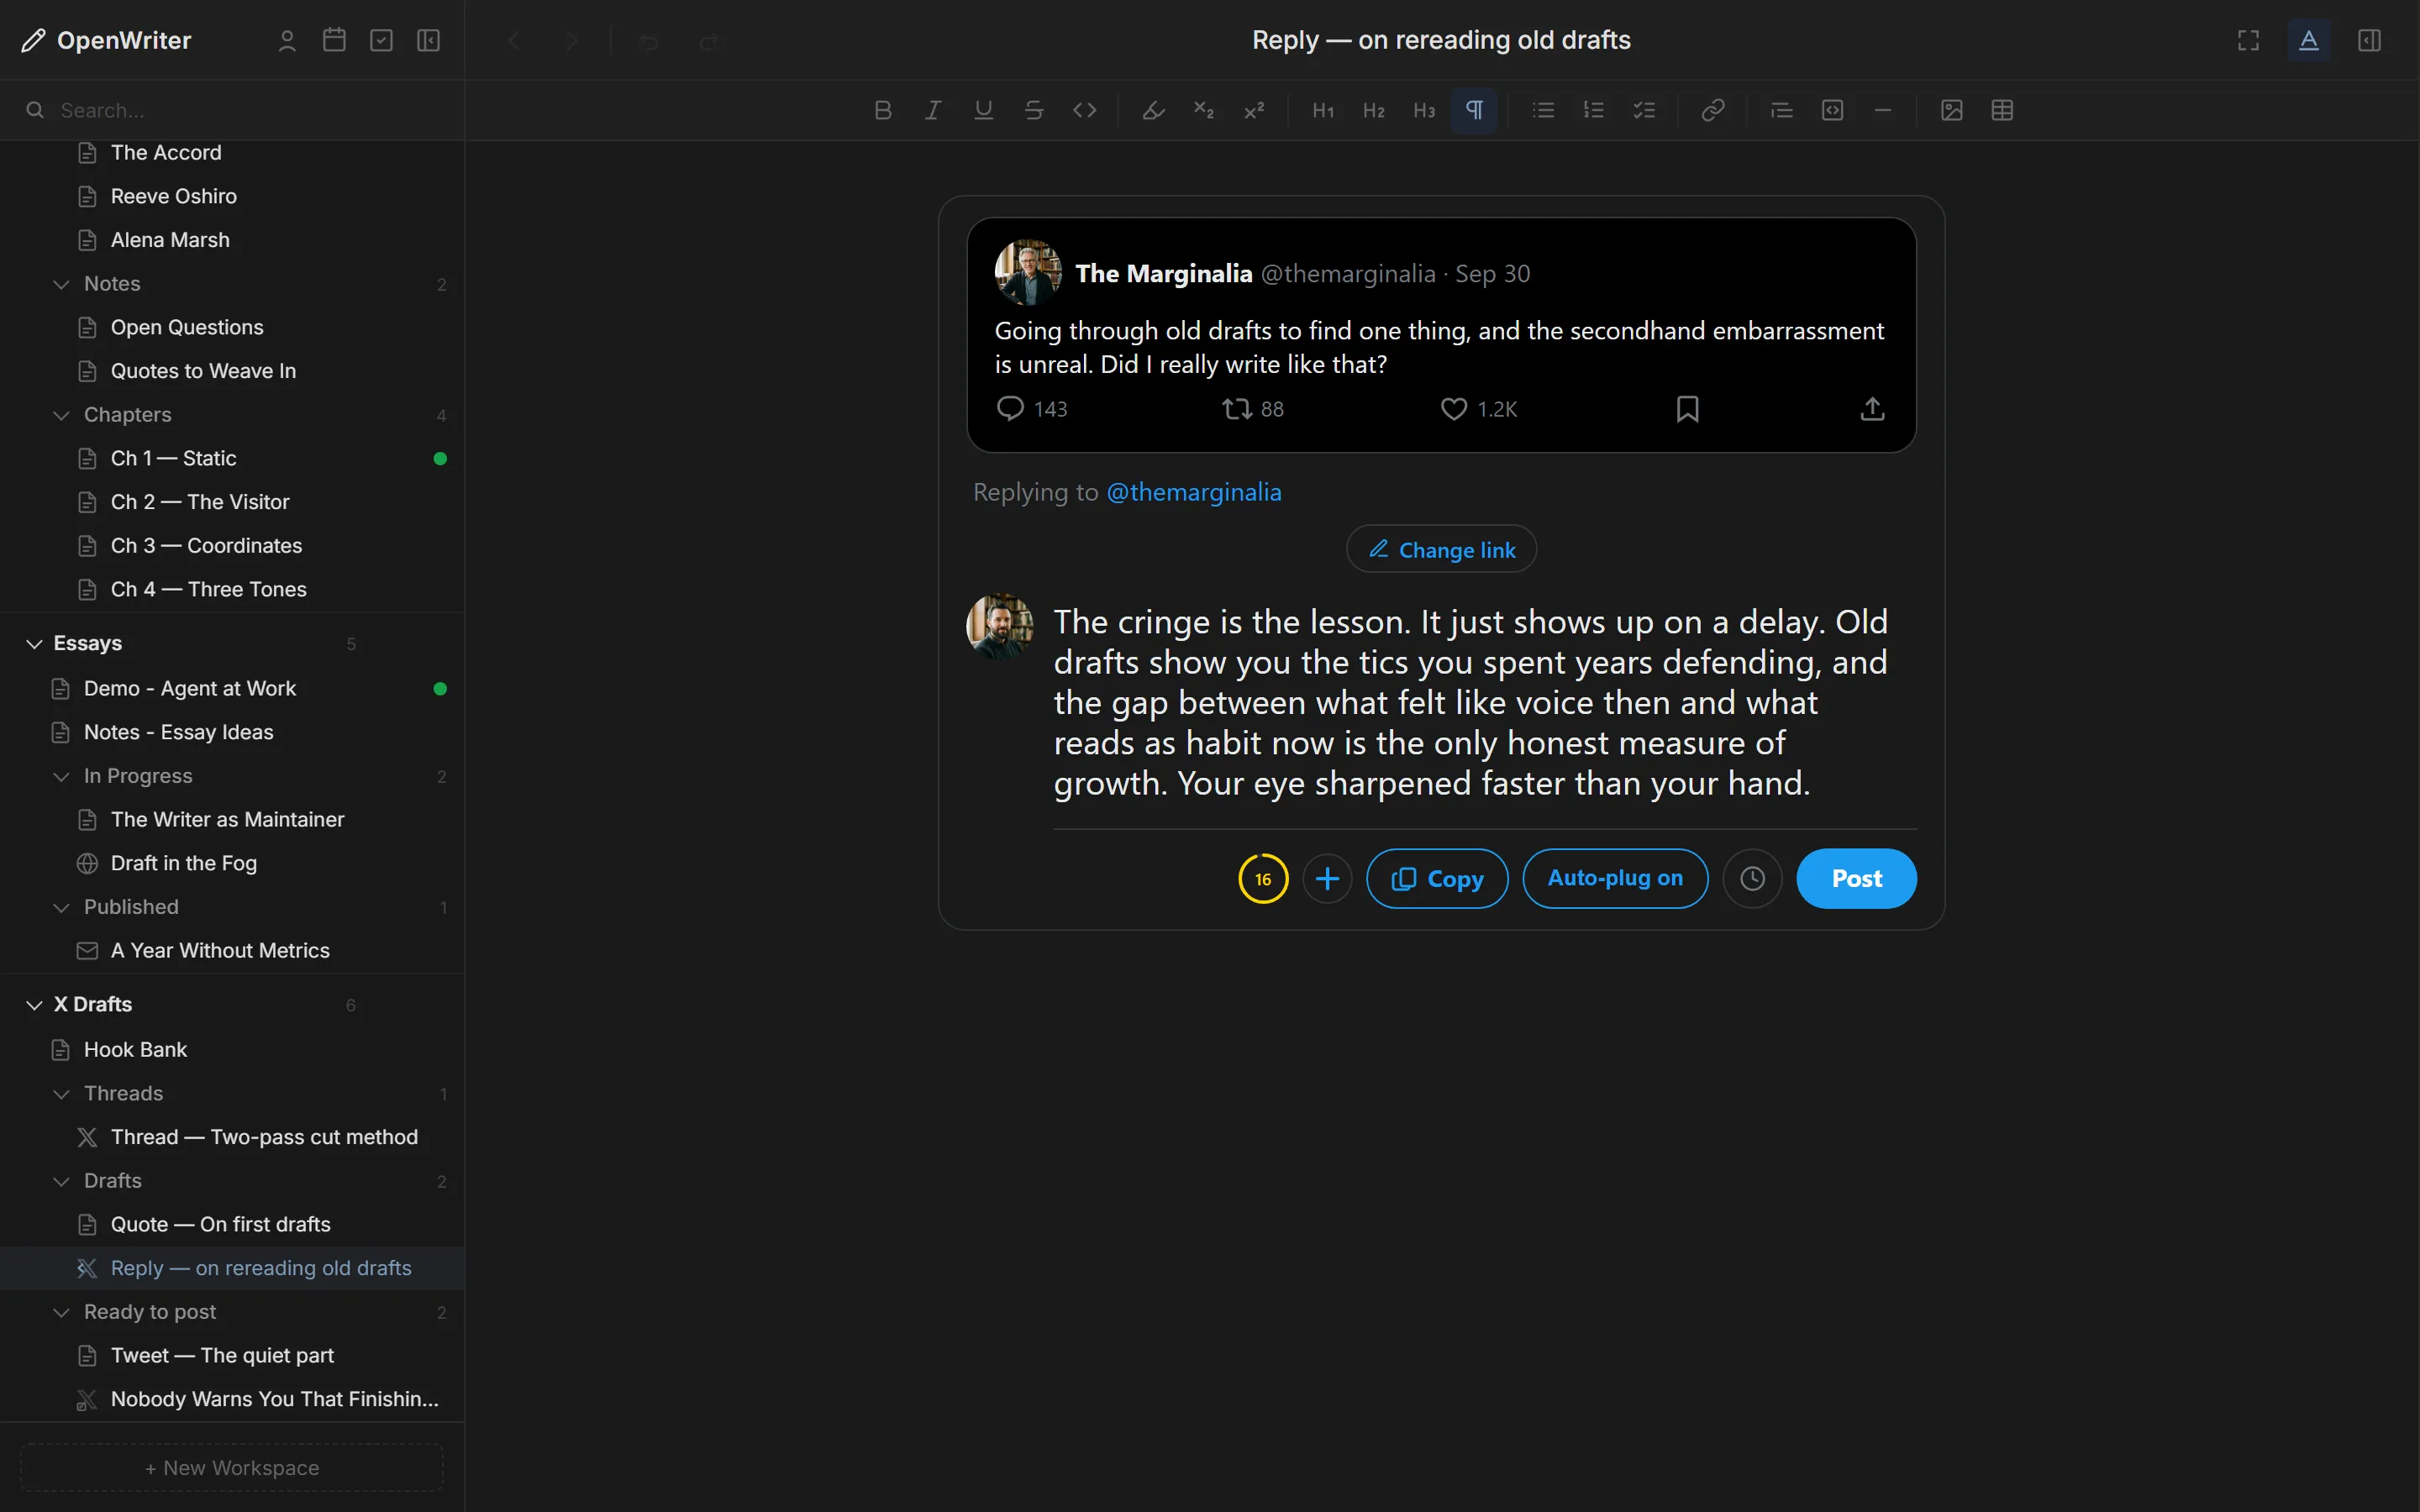Click Change link button
Viewport: 2420px width, 1512px height.
click(1441, 549)
